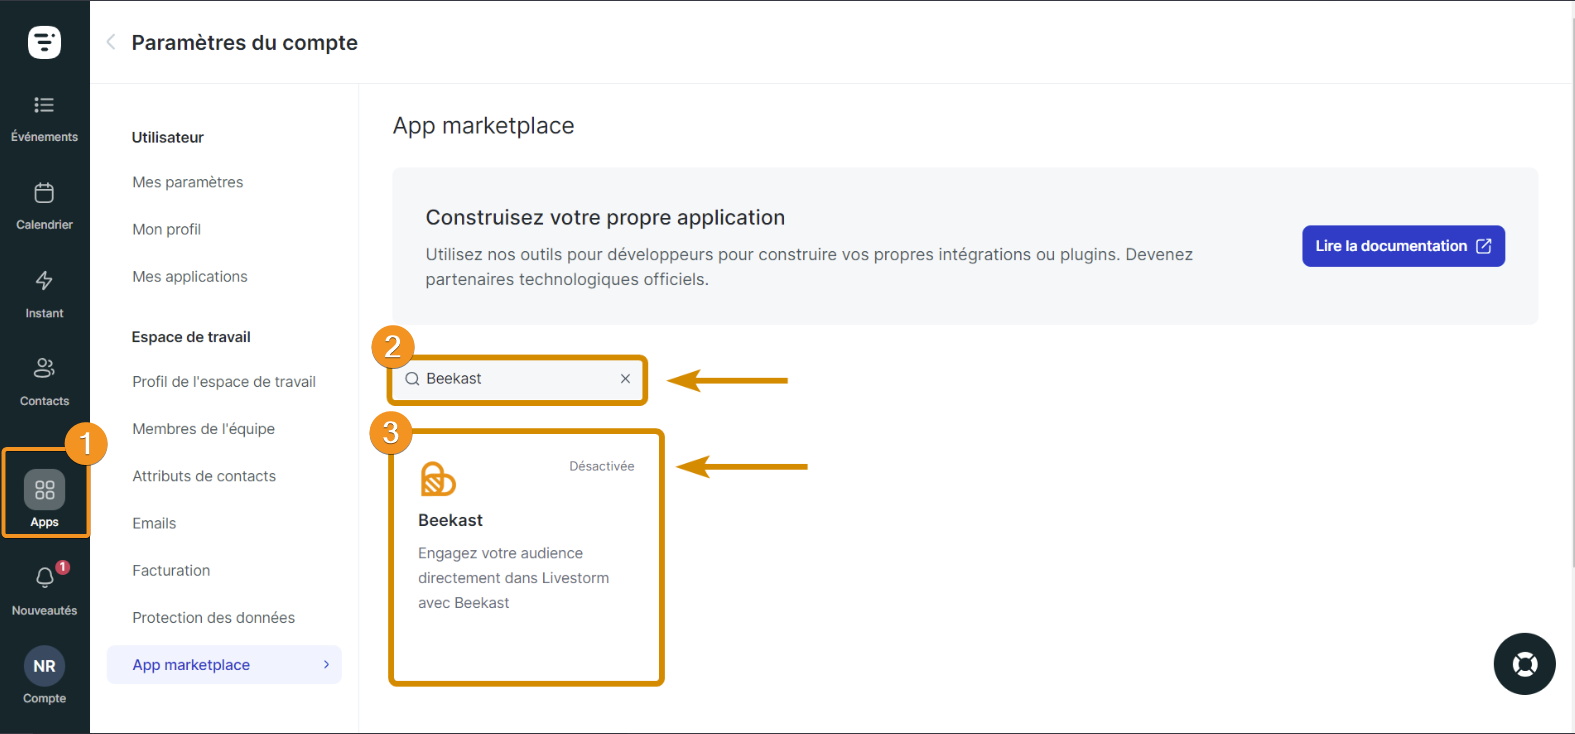Click the Beekast app logo
This screenshot has width=1575, height=734.
tap(437, 479)
